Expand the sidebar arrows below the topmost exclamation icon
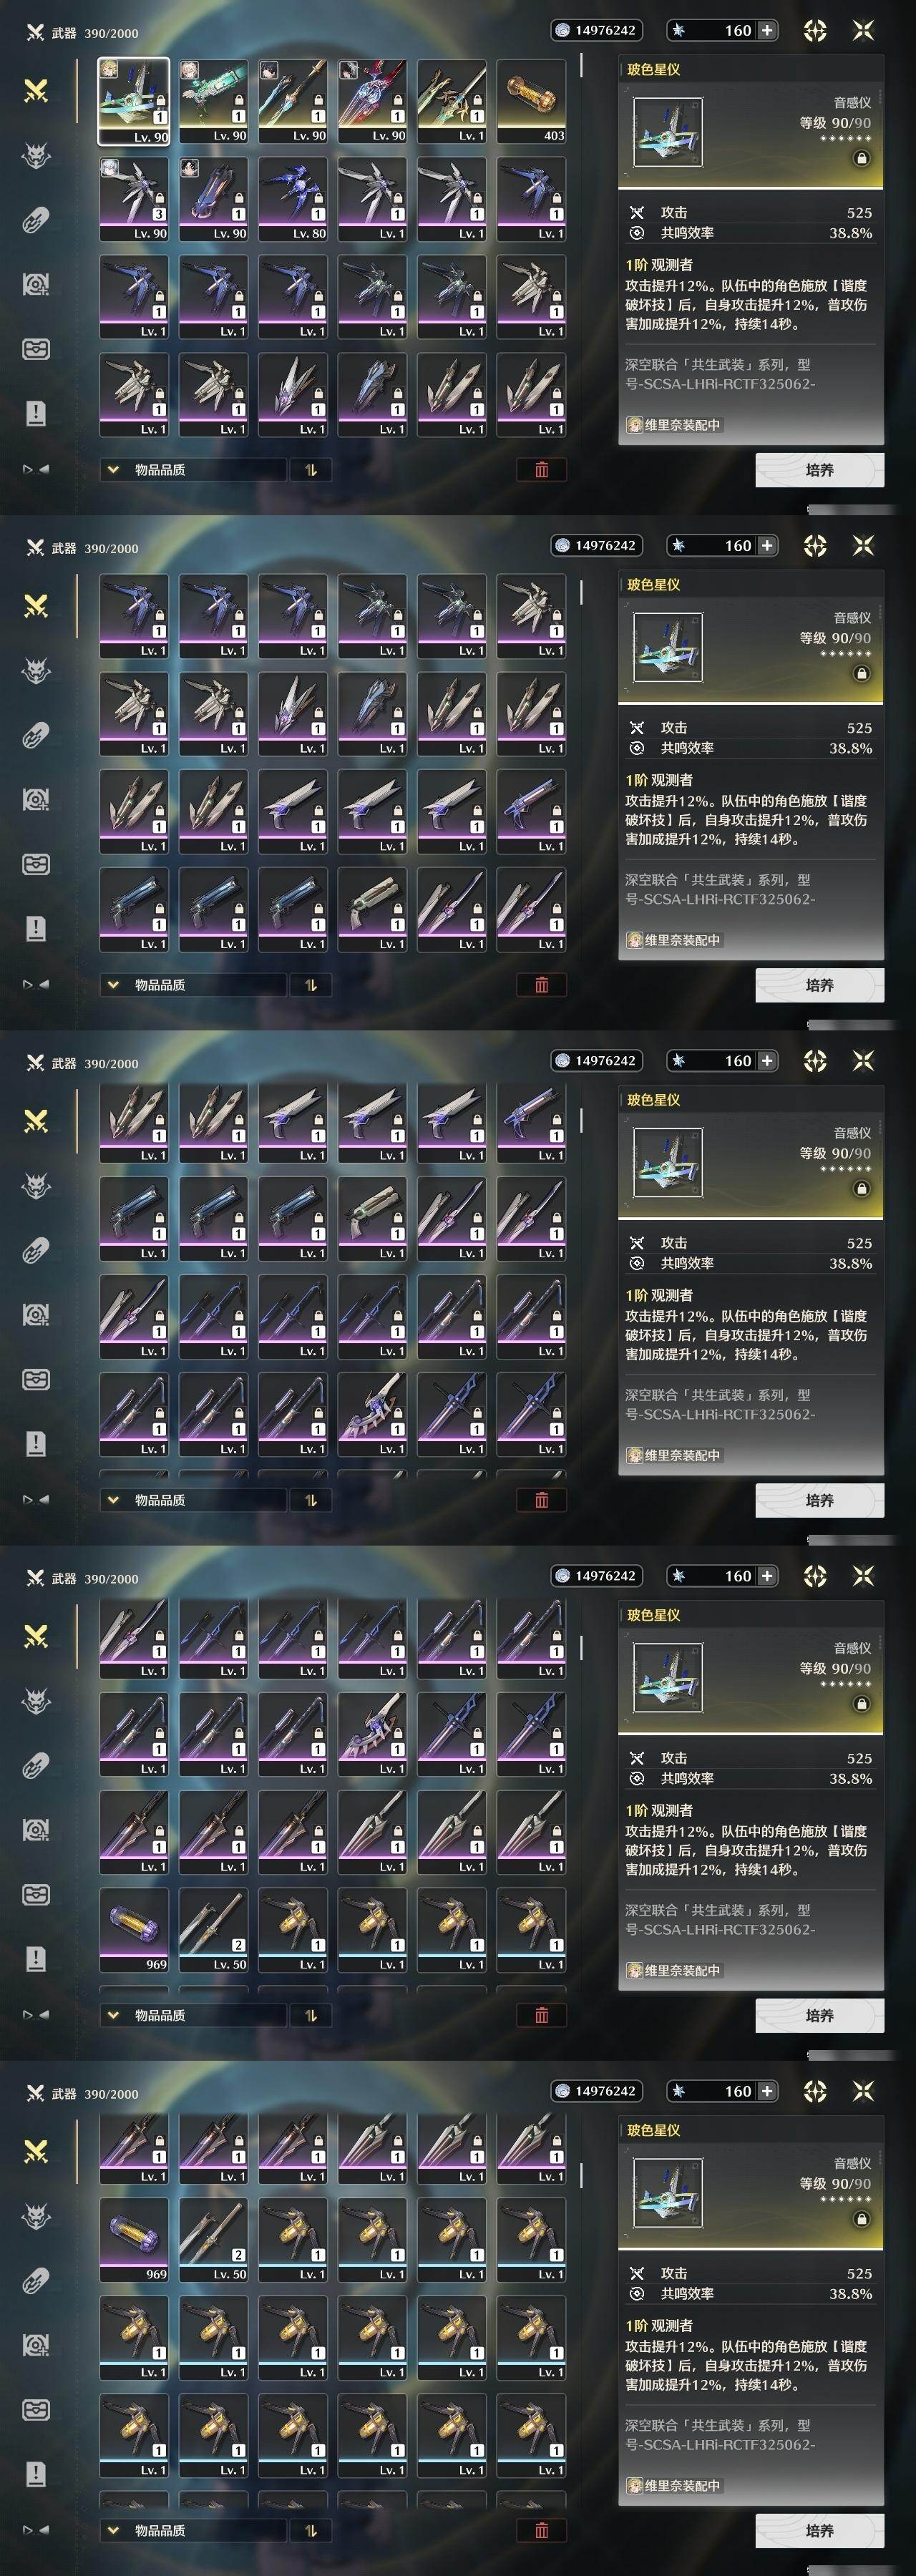Viewport: 916px width, 2576px height. tap(36, 468)
